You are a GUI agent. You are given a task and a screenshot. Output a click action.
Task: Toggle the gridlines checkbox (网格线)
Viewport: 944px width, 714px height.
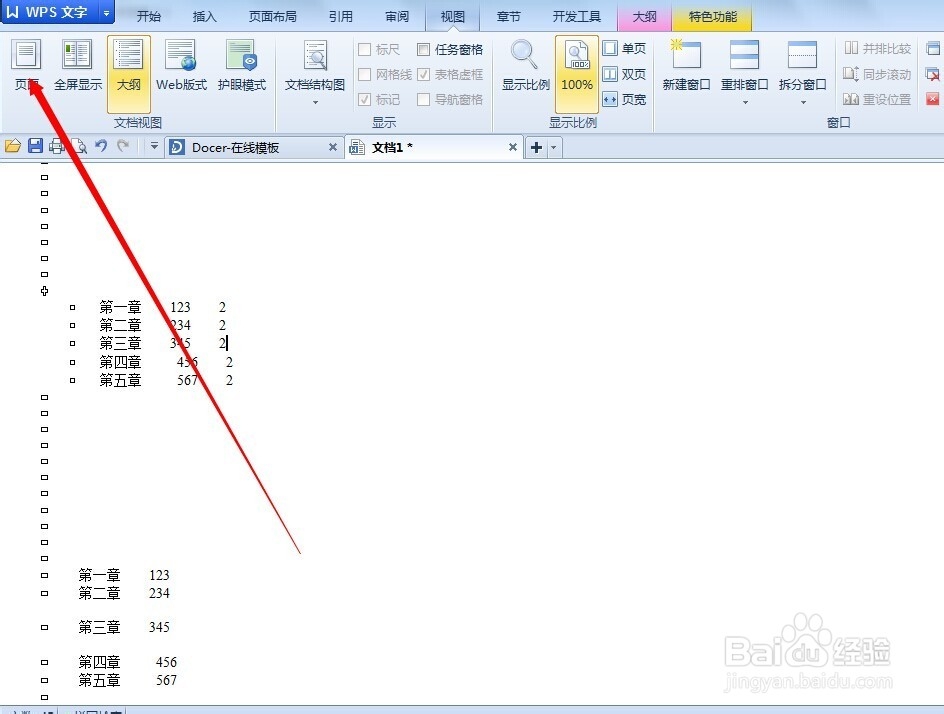pyautogui.click(x=364, y=74)
